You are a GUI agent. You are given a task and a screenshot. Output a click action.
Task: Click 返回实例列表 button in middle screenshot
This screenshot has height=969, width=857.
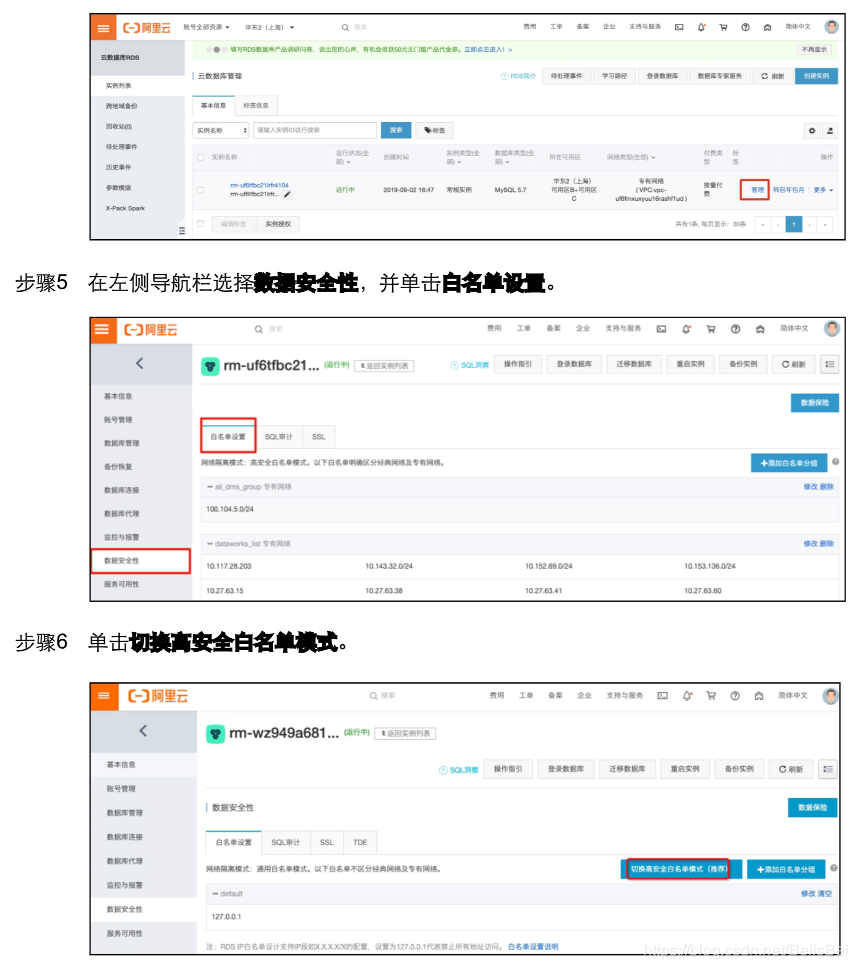[384, 366]
